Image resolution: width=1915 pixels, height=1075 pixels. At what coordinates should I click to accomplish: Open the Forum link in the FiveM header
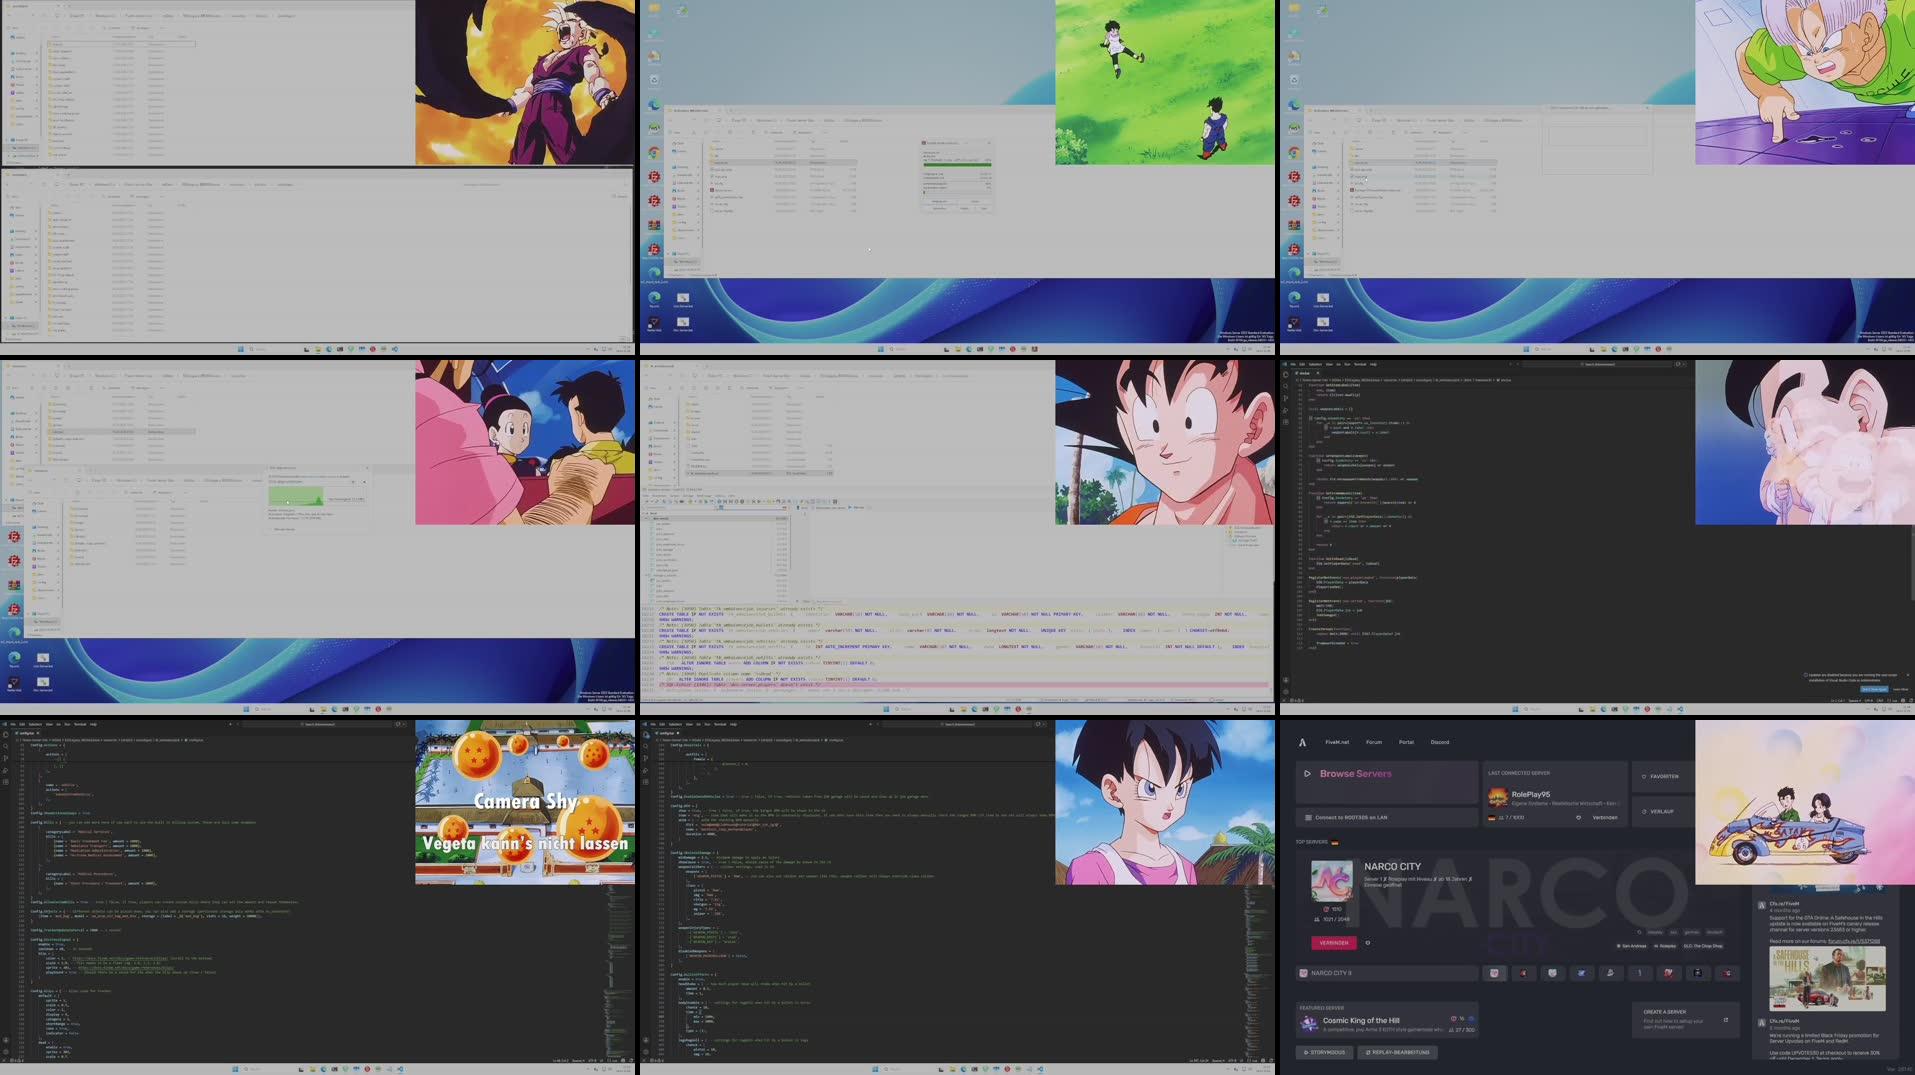(1374, 742)
